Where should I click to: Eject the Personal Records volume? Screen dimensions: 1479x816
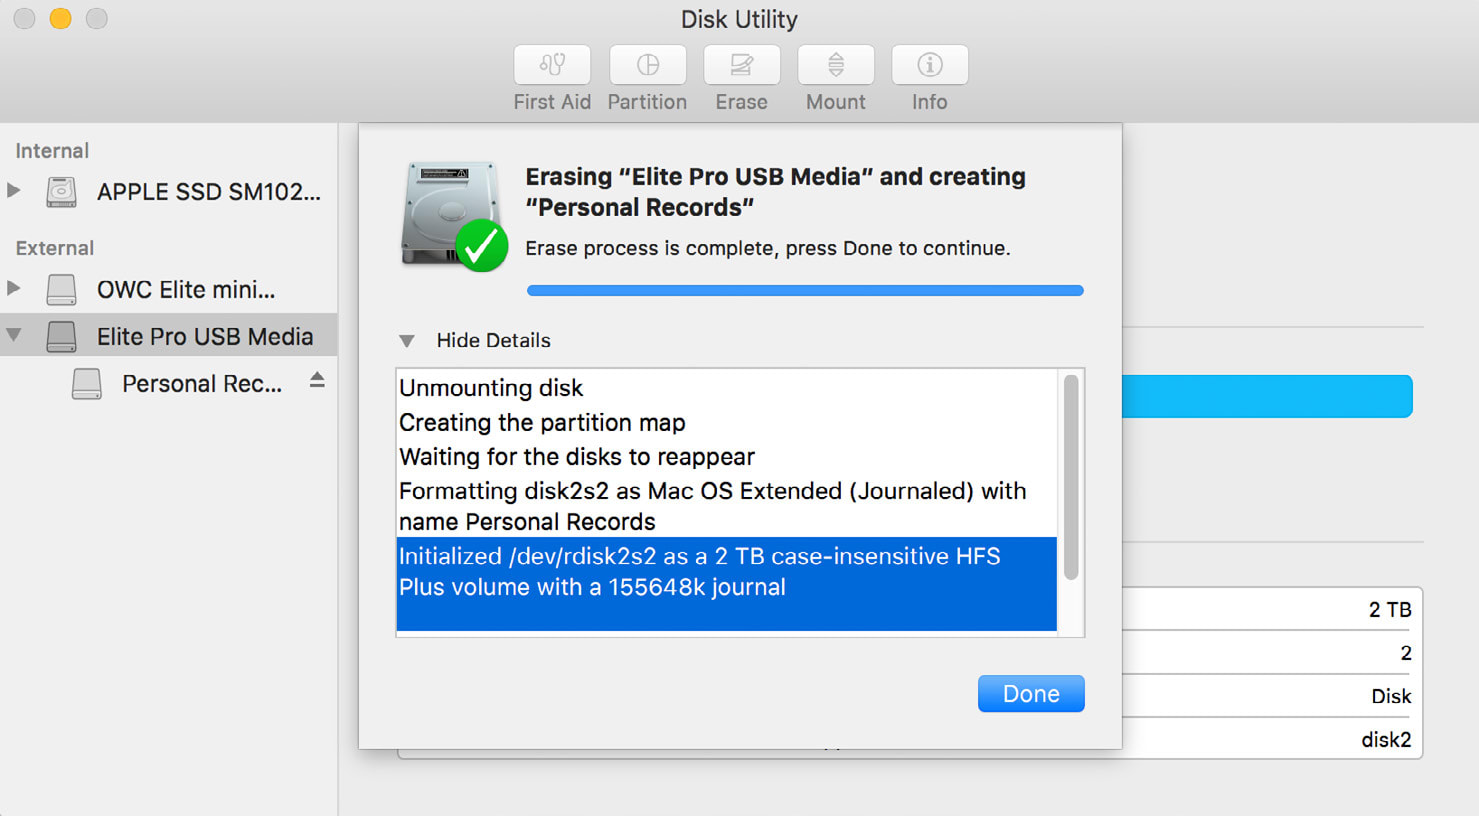point(317,380)
